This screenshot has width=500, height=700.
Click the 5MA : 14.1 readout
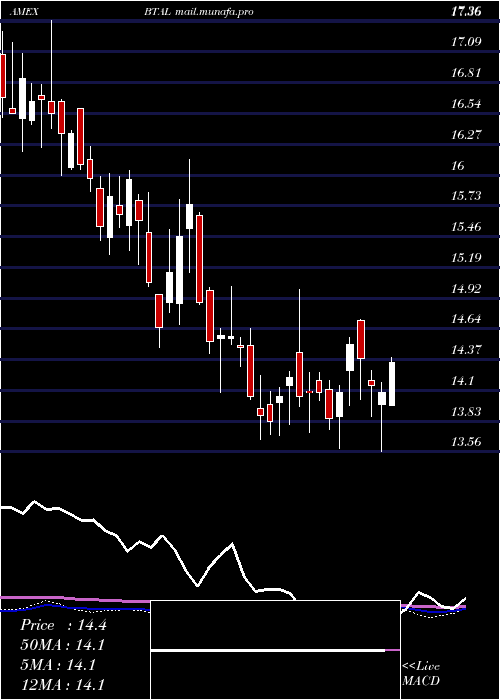click(58, 665)
